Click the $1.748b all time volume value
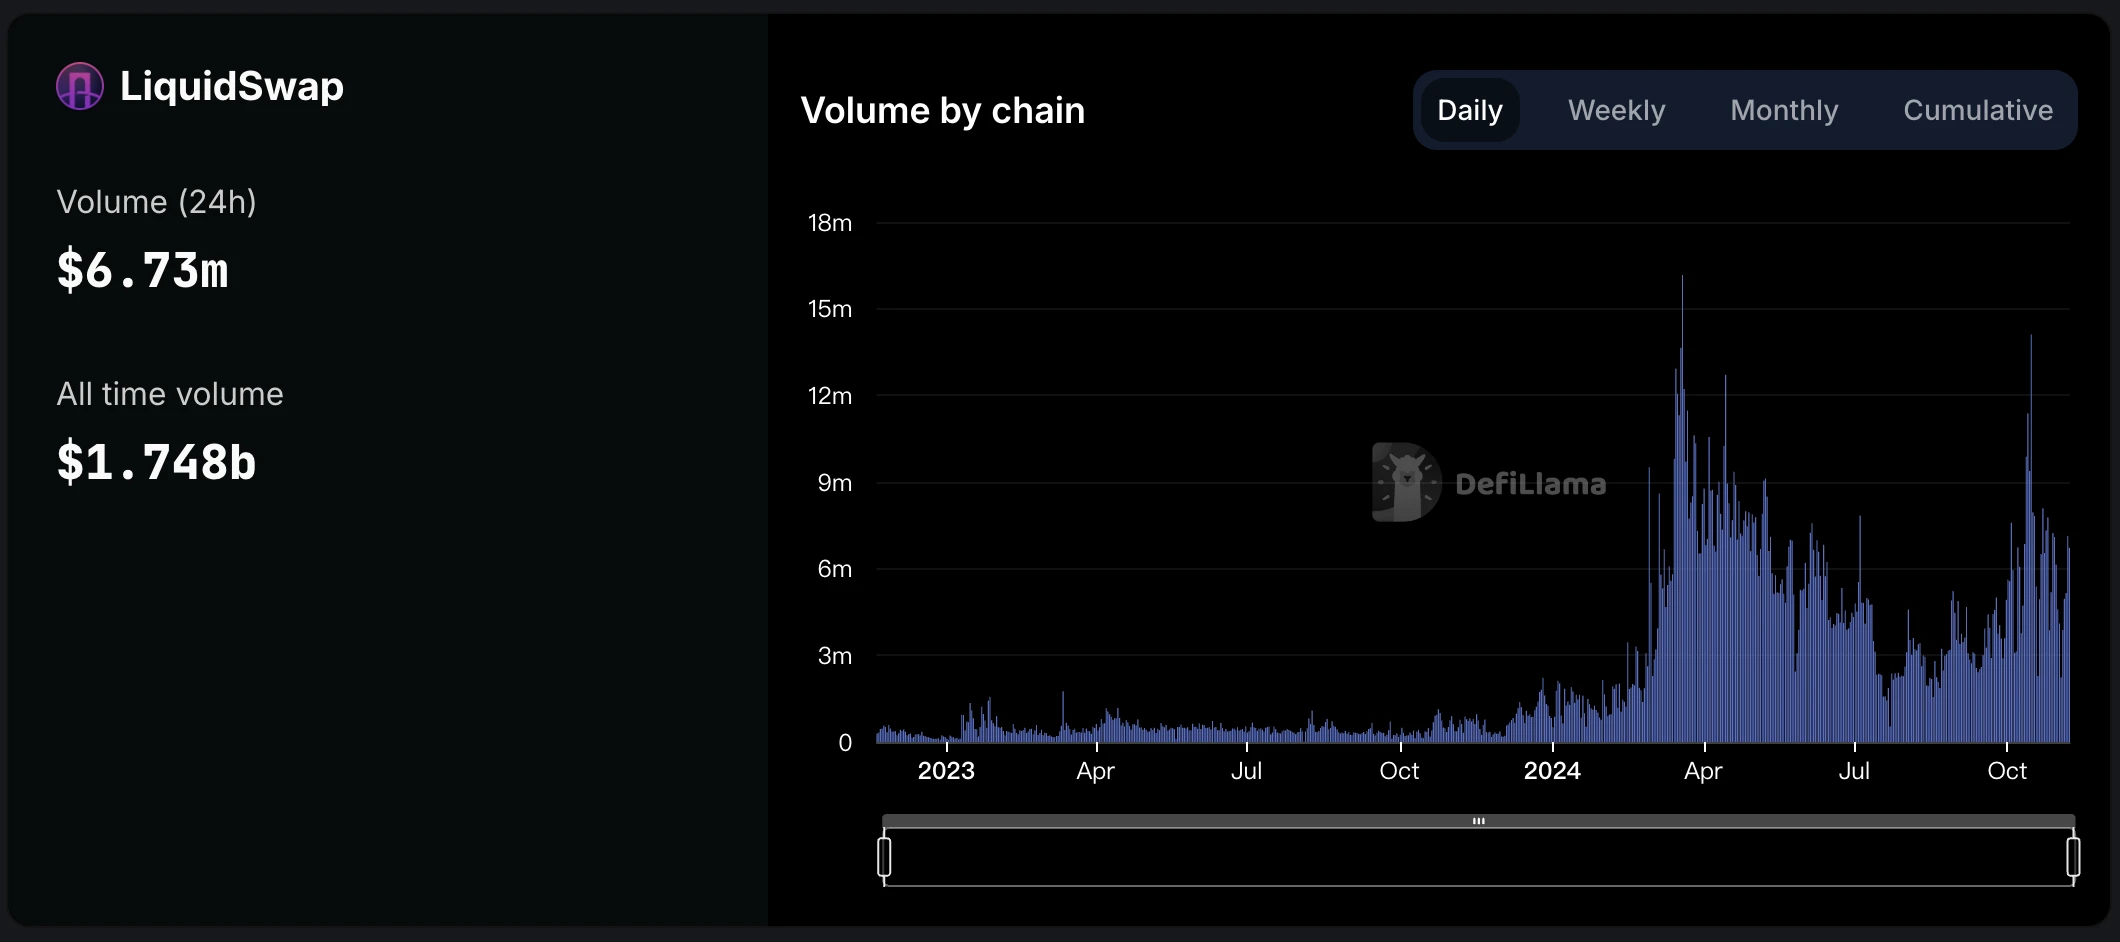The height and width of the screenshot is (942, 2120). pos(157,462)
